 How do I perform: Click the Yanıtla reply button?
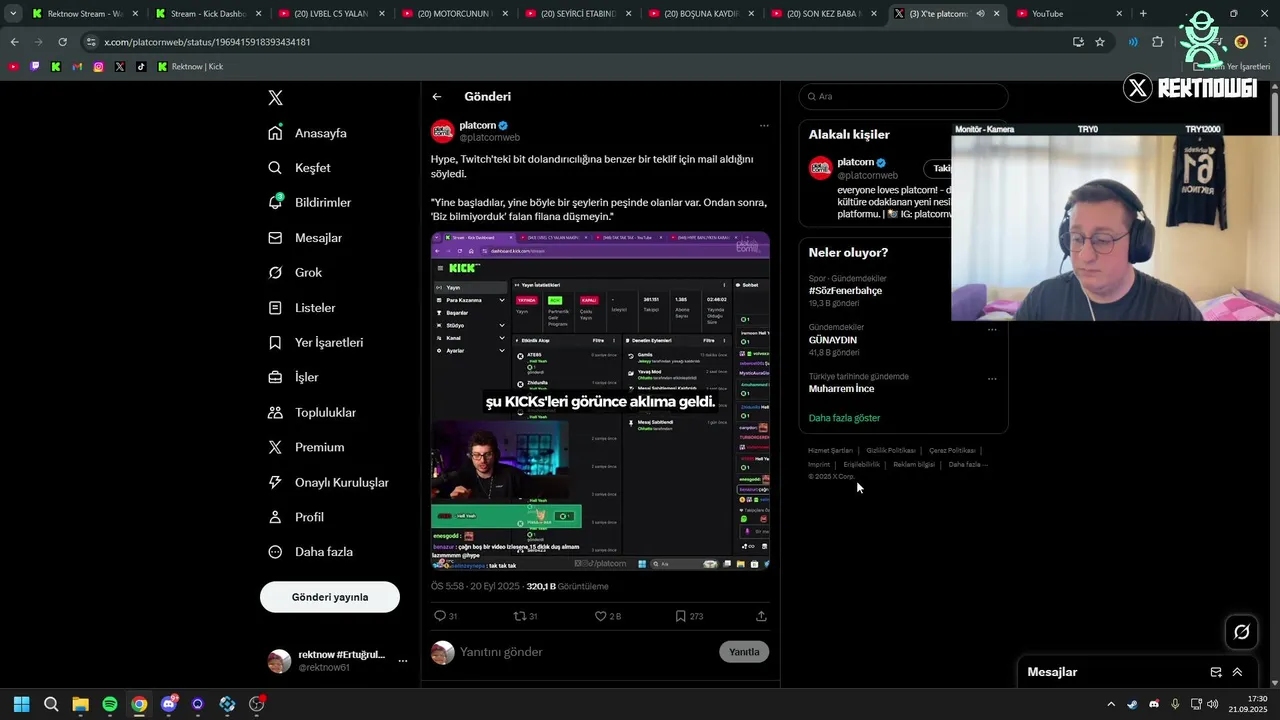pos(744,652)
